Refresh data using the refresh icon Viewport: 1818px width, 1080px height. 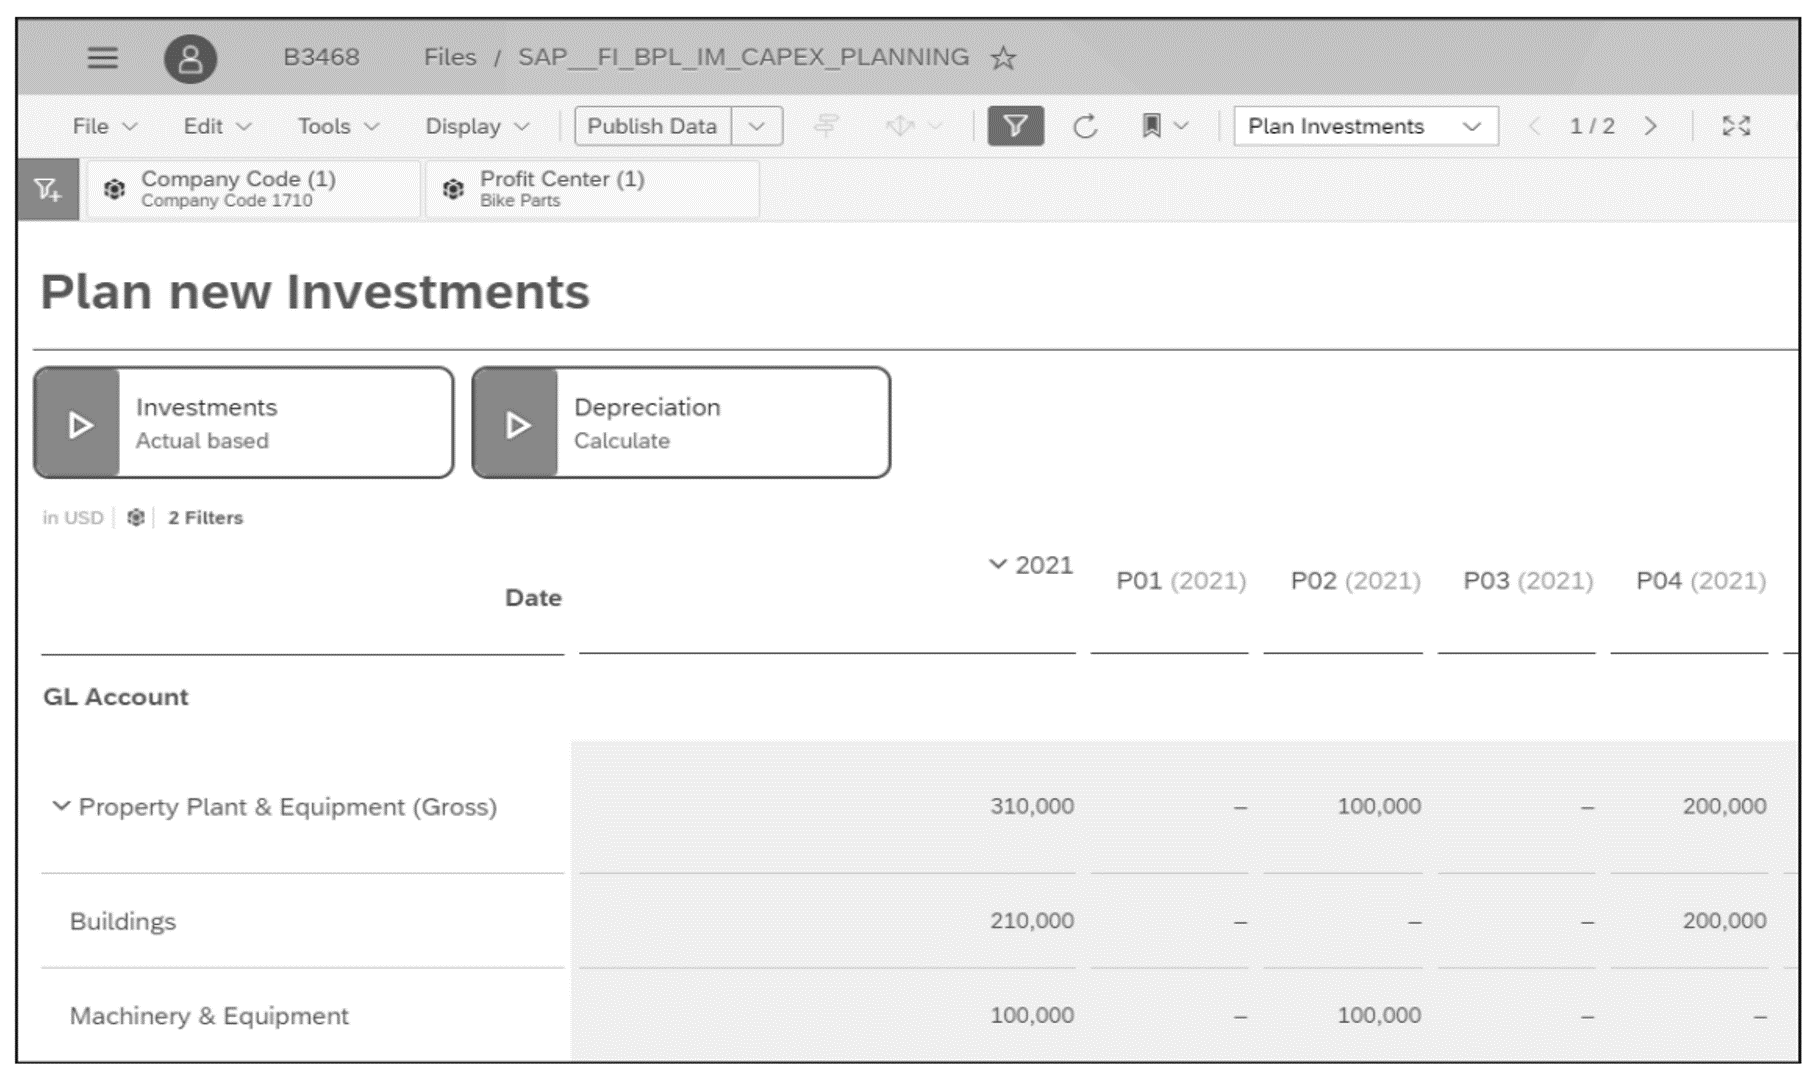tap(1086, 126)
